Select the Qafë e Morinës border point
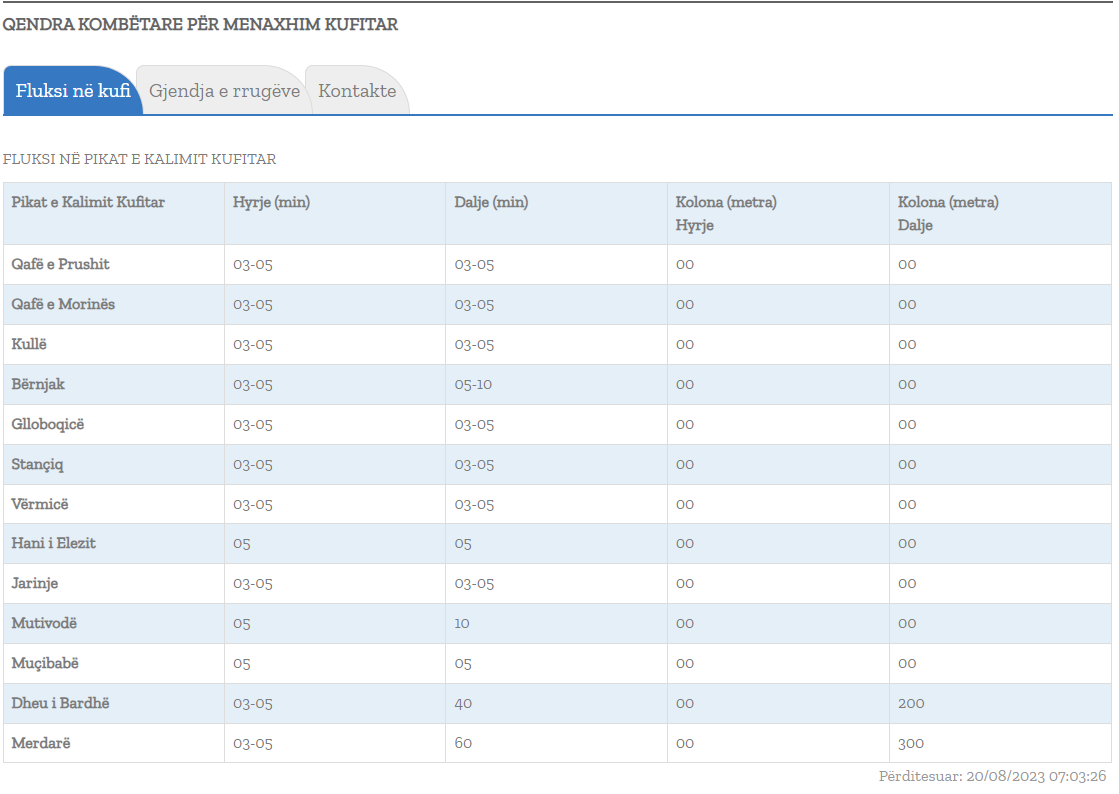The width and height of the screenshot is (1119, 794). [63, 305]
